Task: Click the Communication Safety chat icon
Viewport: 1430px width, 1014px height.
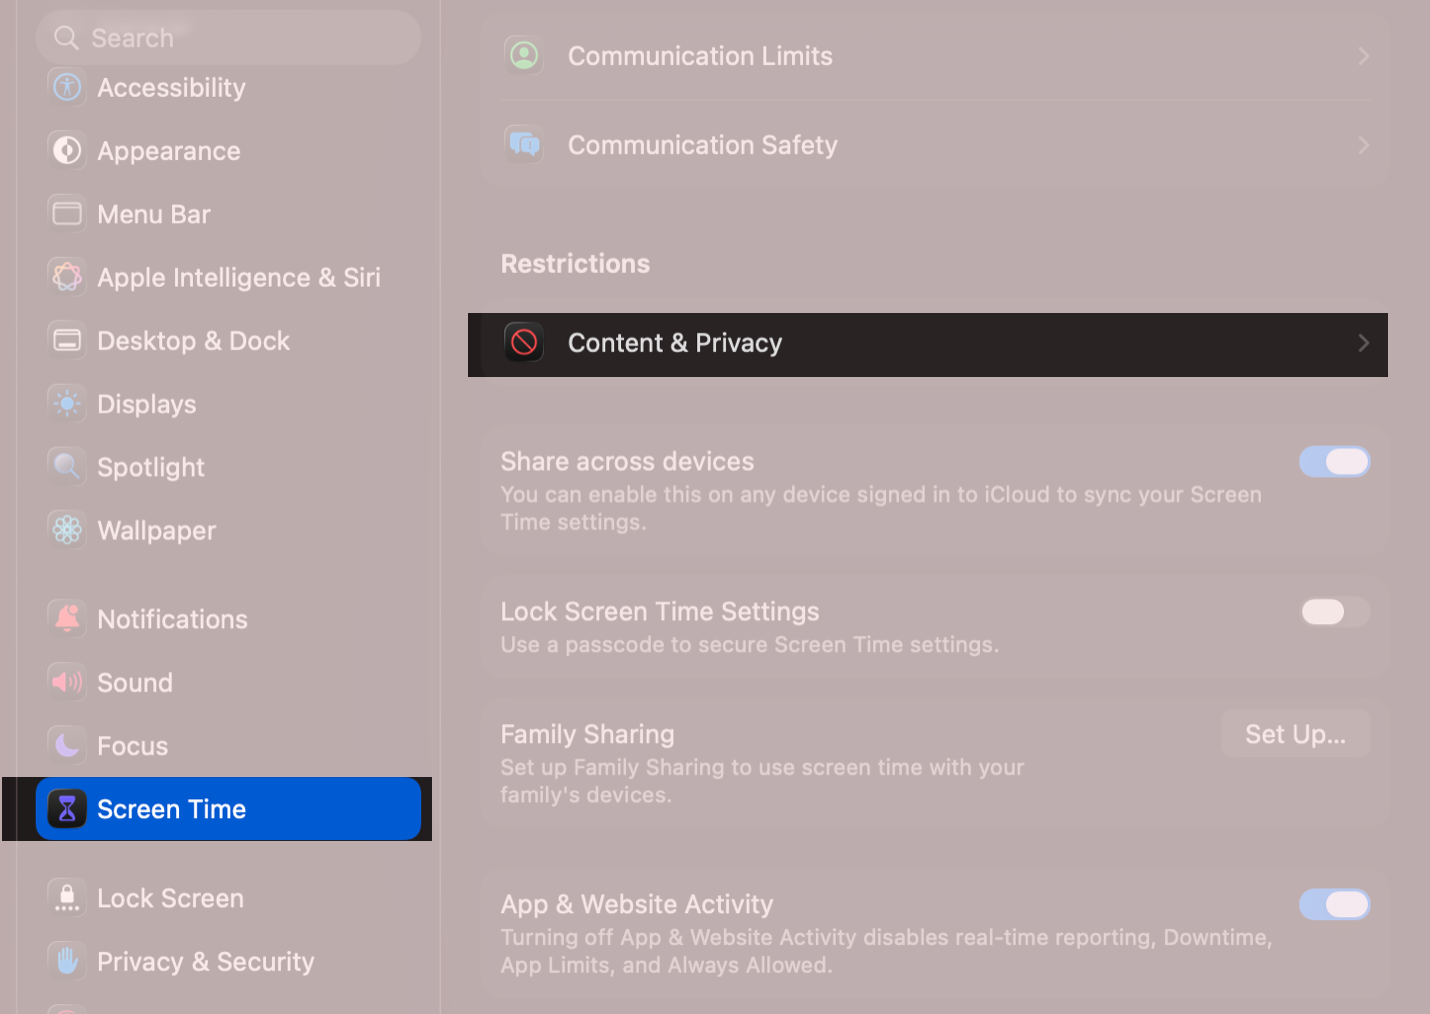Action: tap(523, 144)
